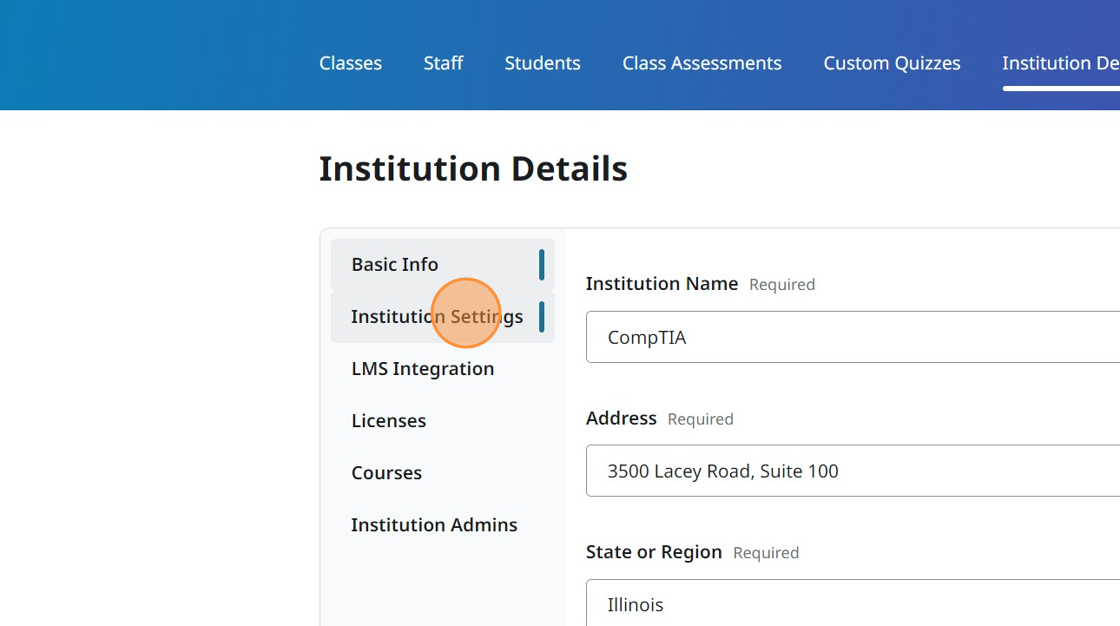Click the Required label beside Institution Name
Image resolution: width=1120 pixels, height=626 pixels.
(x=782, y=284)
